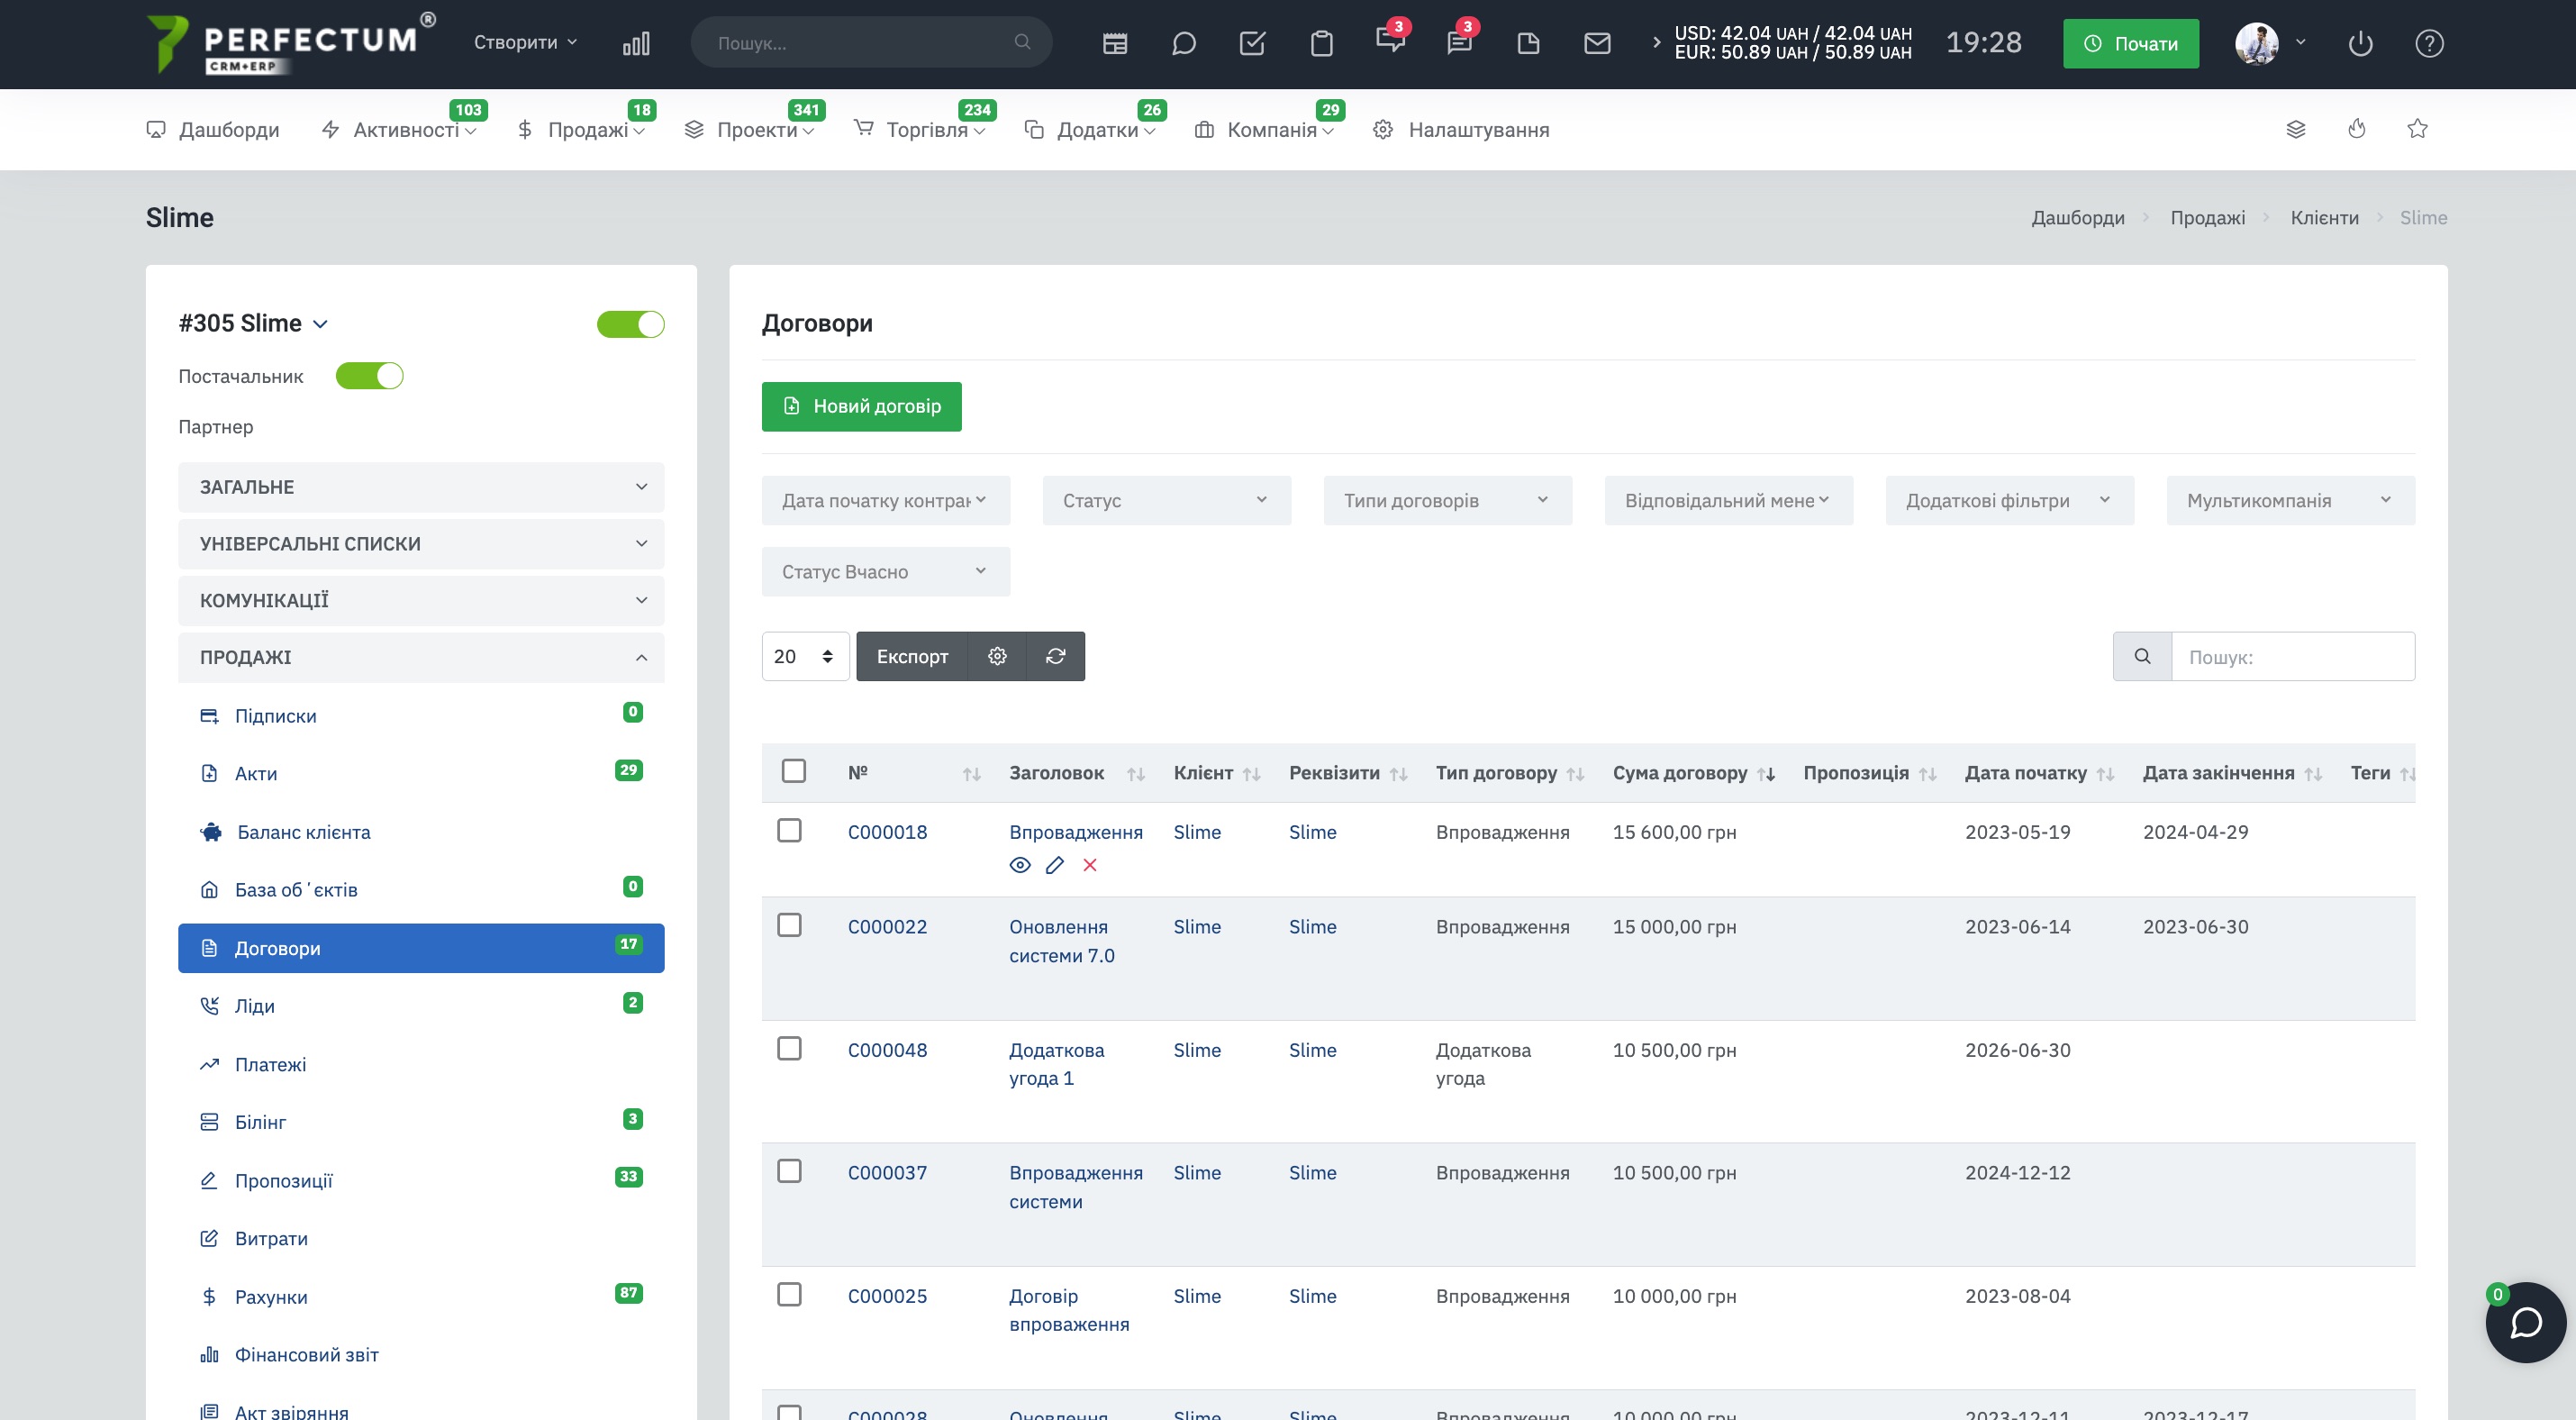Open contract link C000022
Screen dimensions: 2576x1420
point(887,927)
